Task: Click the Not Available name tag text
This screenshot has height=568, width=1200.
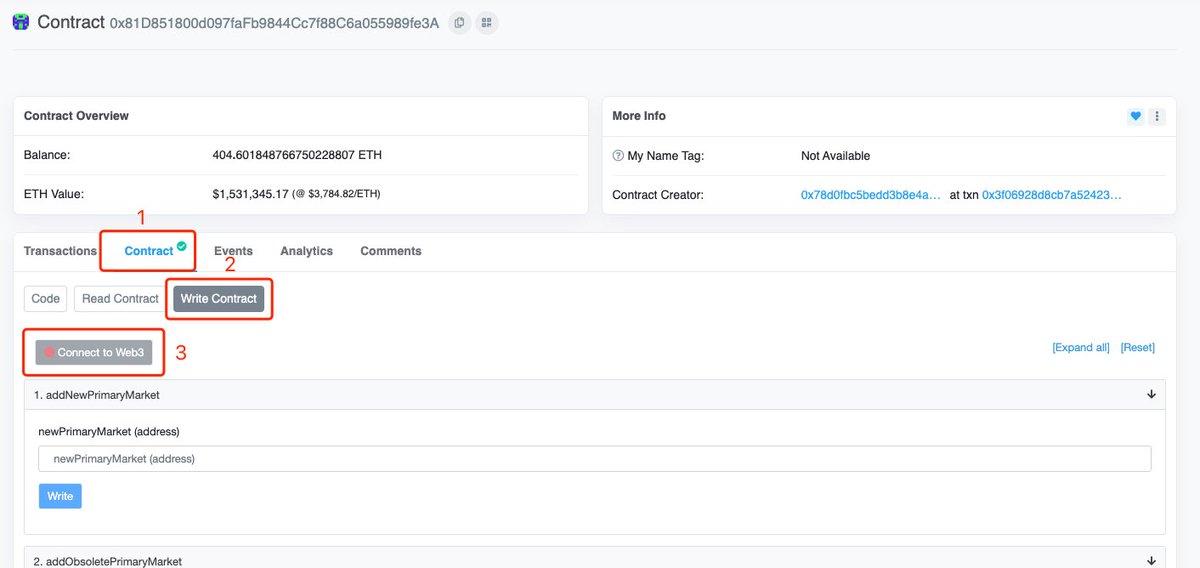Action: (836, 156)
